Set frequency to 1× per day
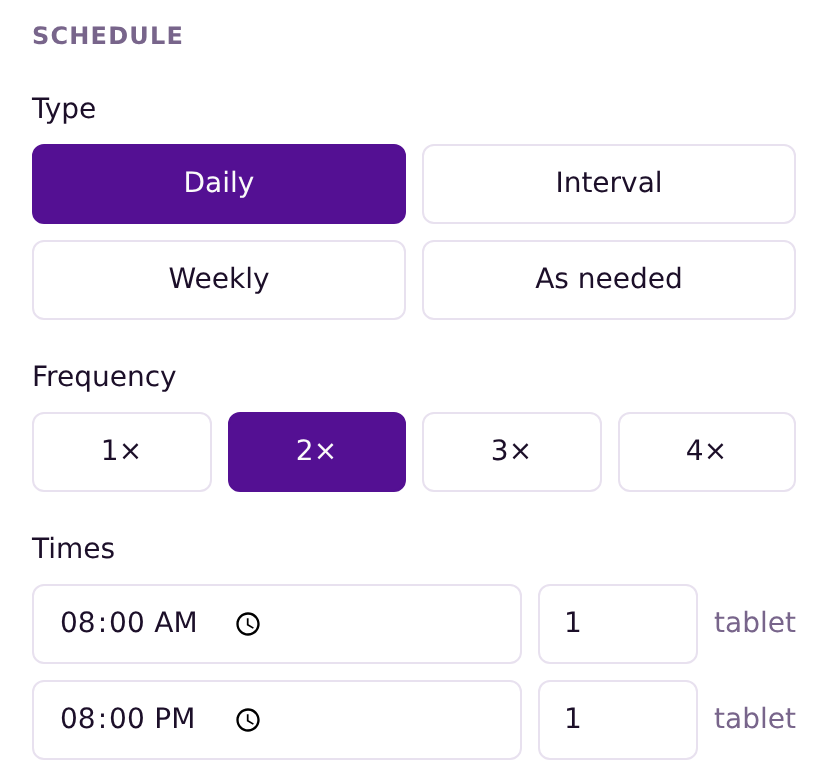828x770 pixels. (x=121, y=452)
